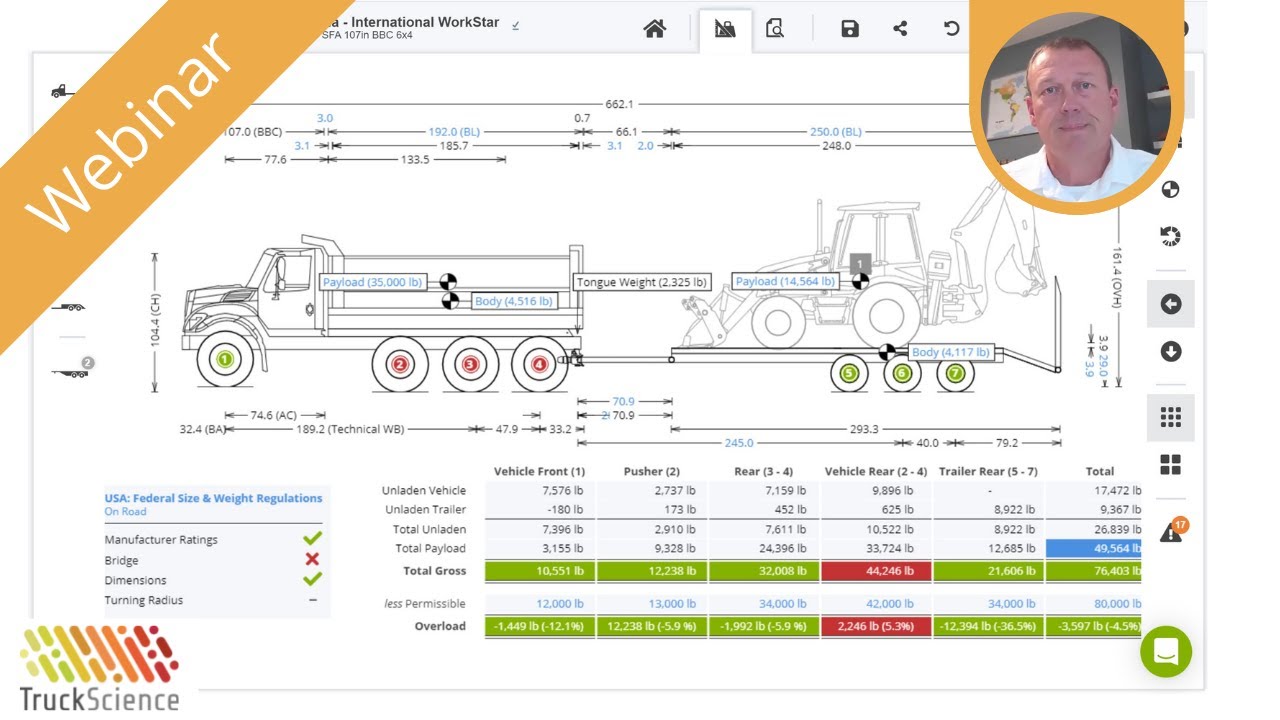Edit the Body (4,516 lb) label
Viewport: 1280px width, 720px height.
point(514,300)
